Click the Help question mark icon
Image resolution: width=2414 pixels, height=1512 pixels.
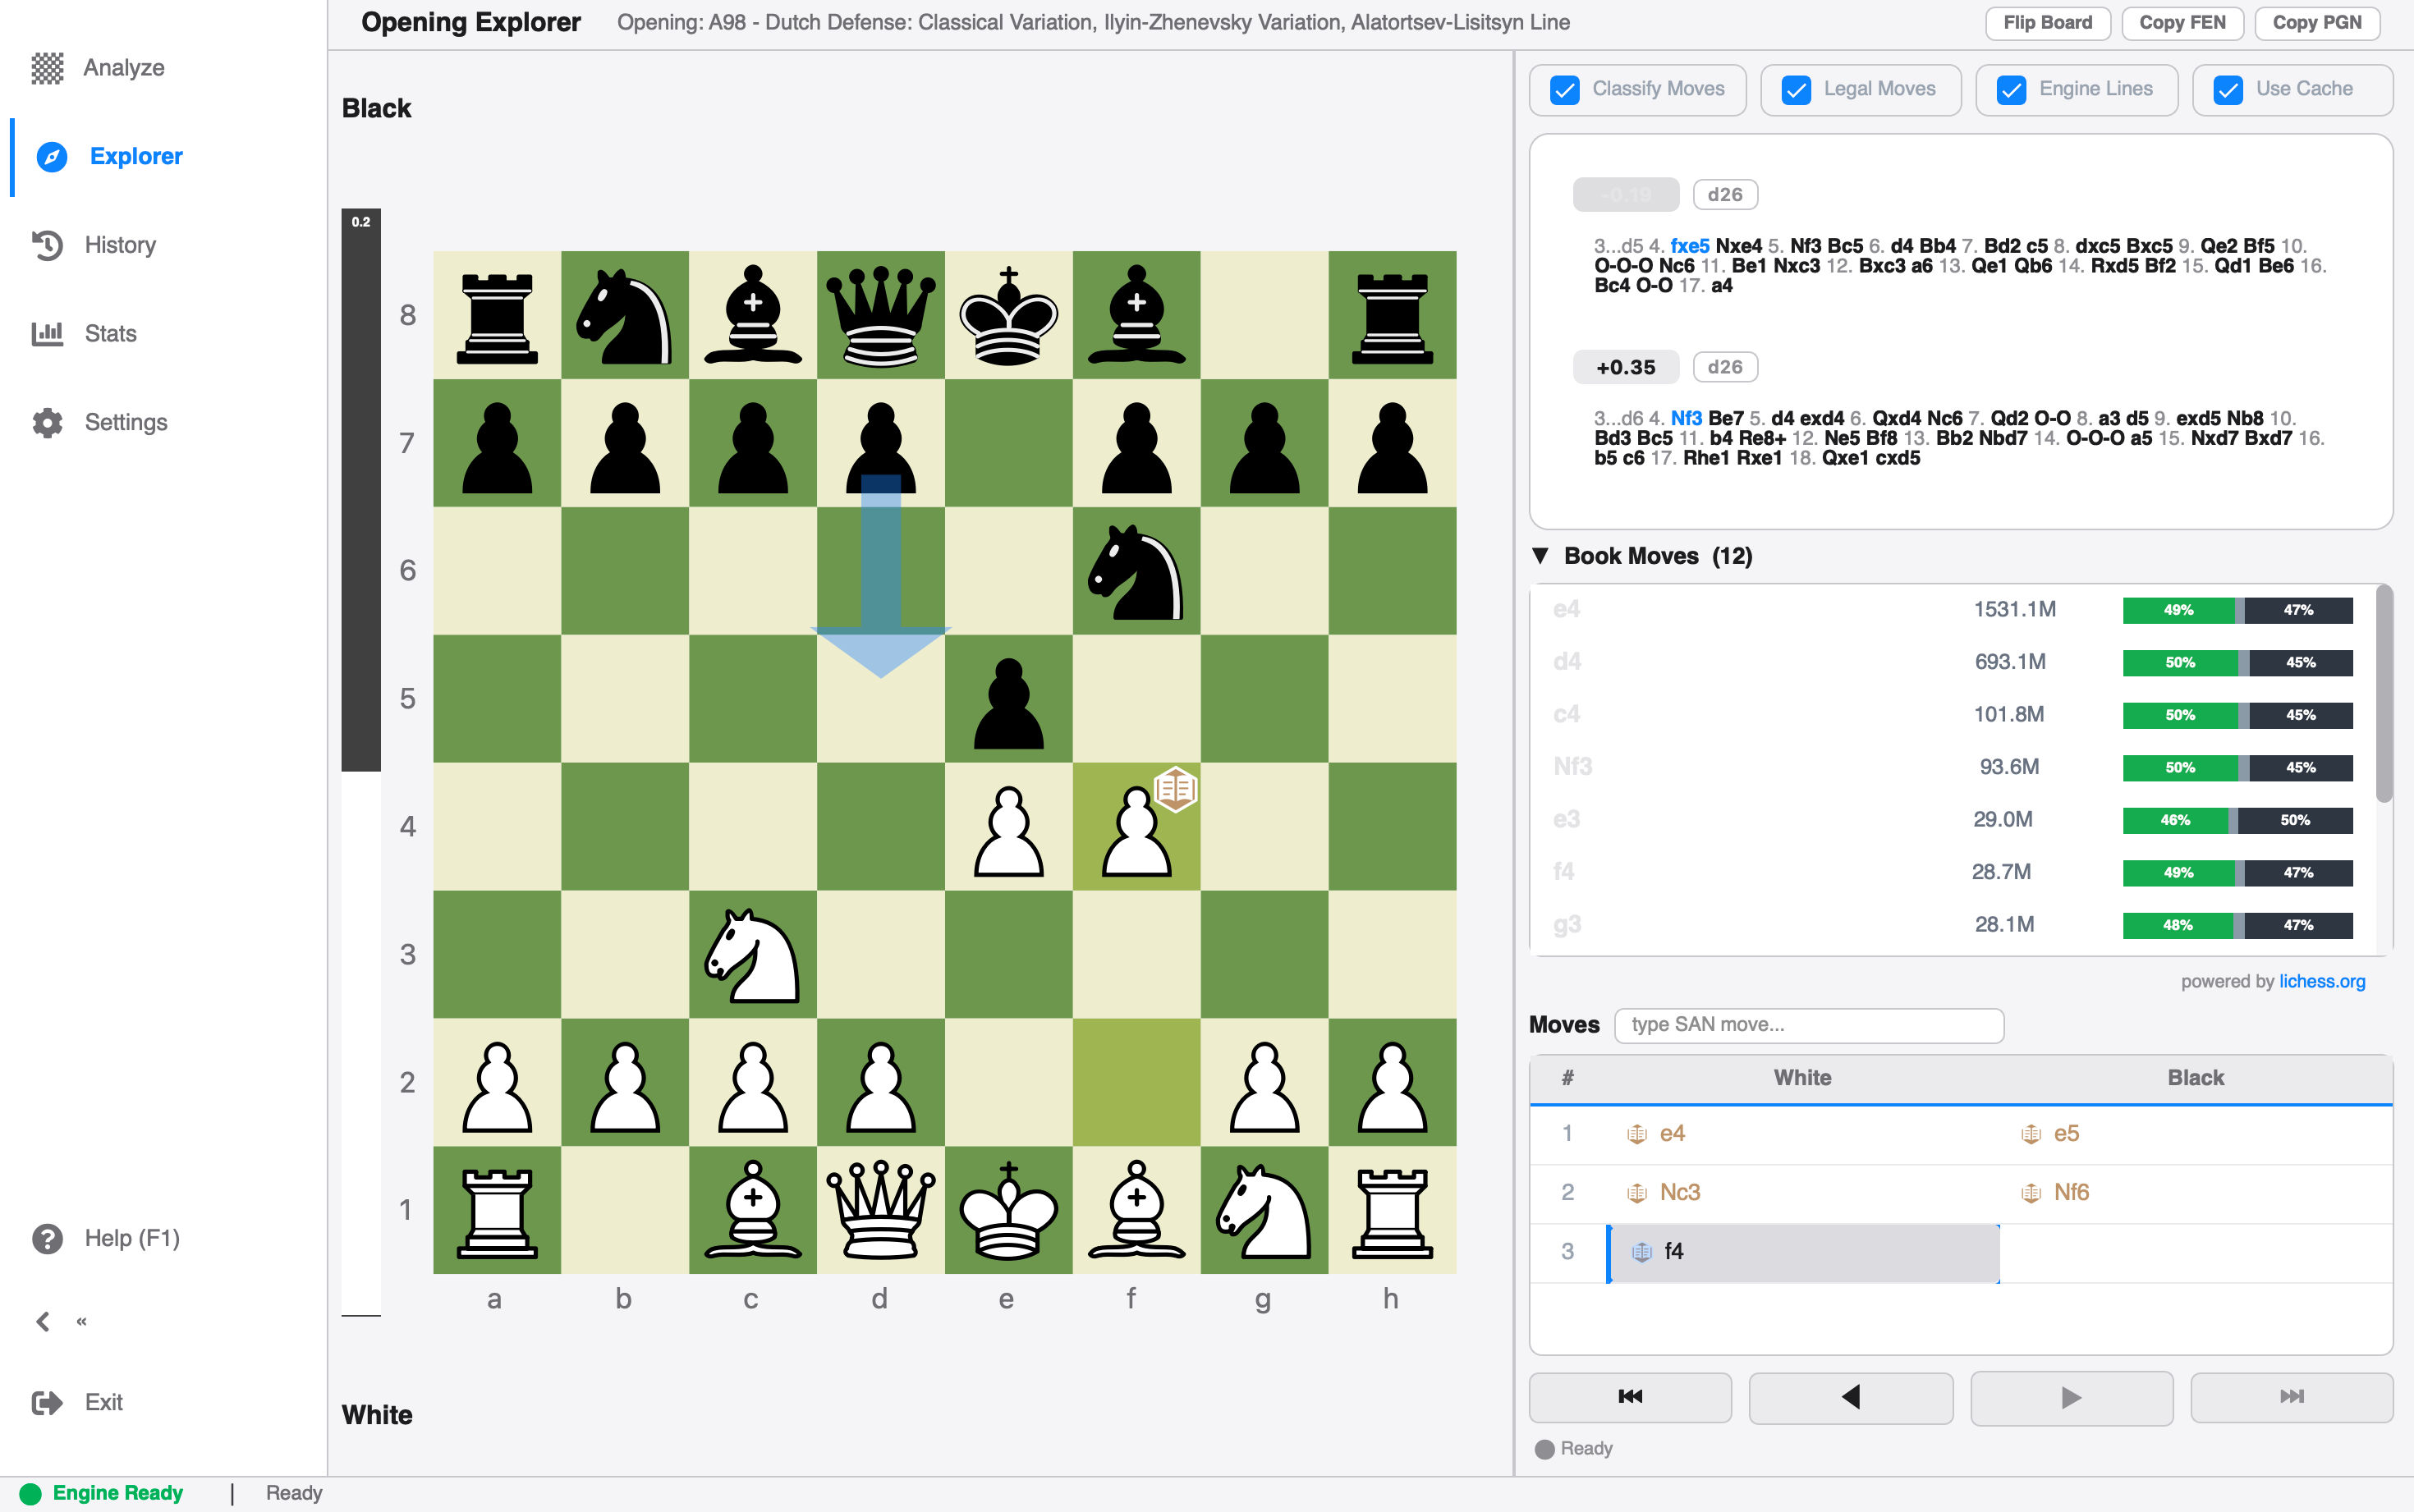pyautogui.click(x=47, y=1238)
